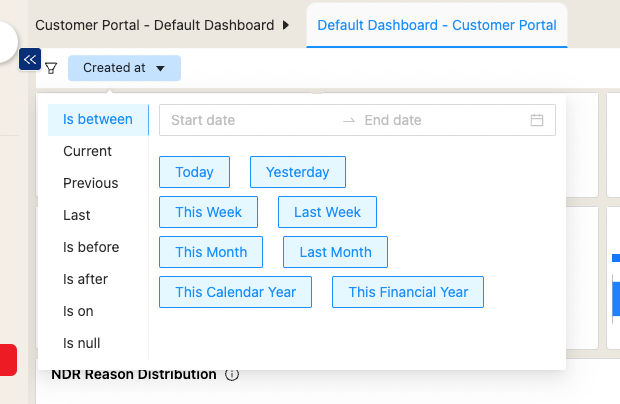The image size is (620, 404).
Task: Click arrow next to Customer Portal breadcrumb
Action: [288, 24]
